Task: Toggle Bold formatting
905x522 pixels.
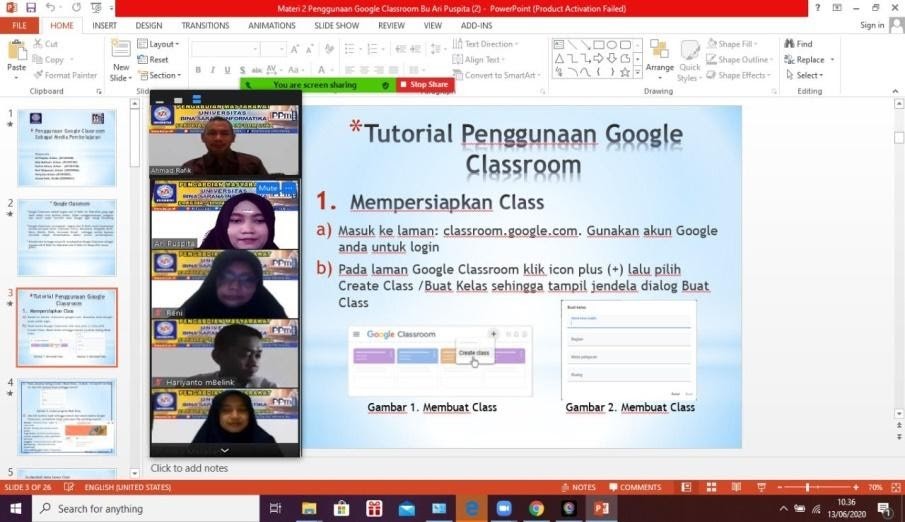Action: pos(198,70)
